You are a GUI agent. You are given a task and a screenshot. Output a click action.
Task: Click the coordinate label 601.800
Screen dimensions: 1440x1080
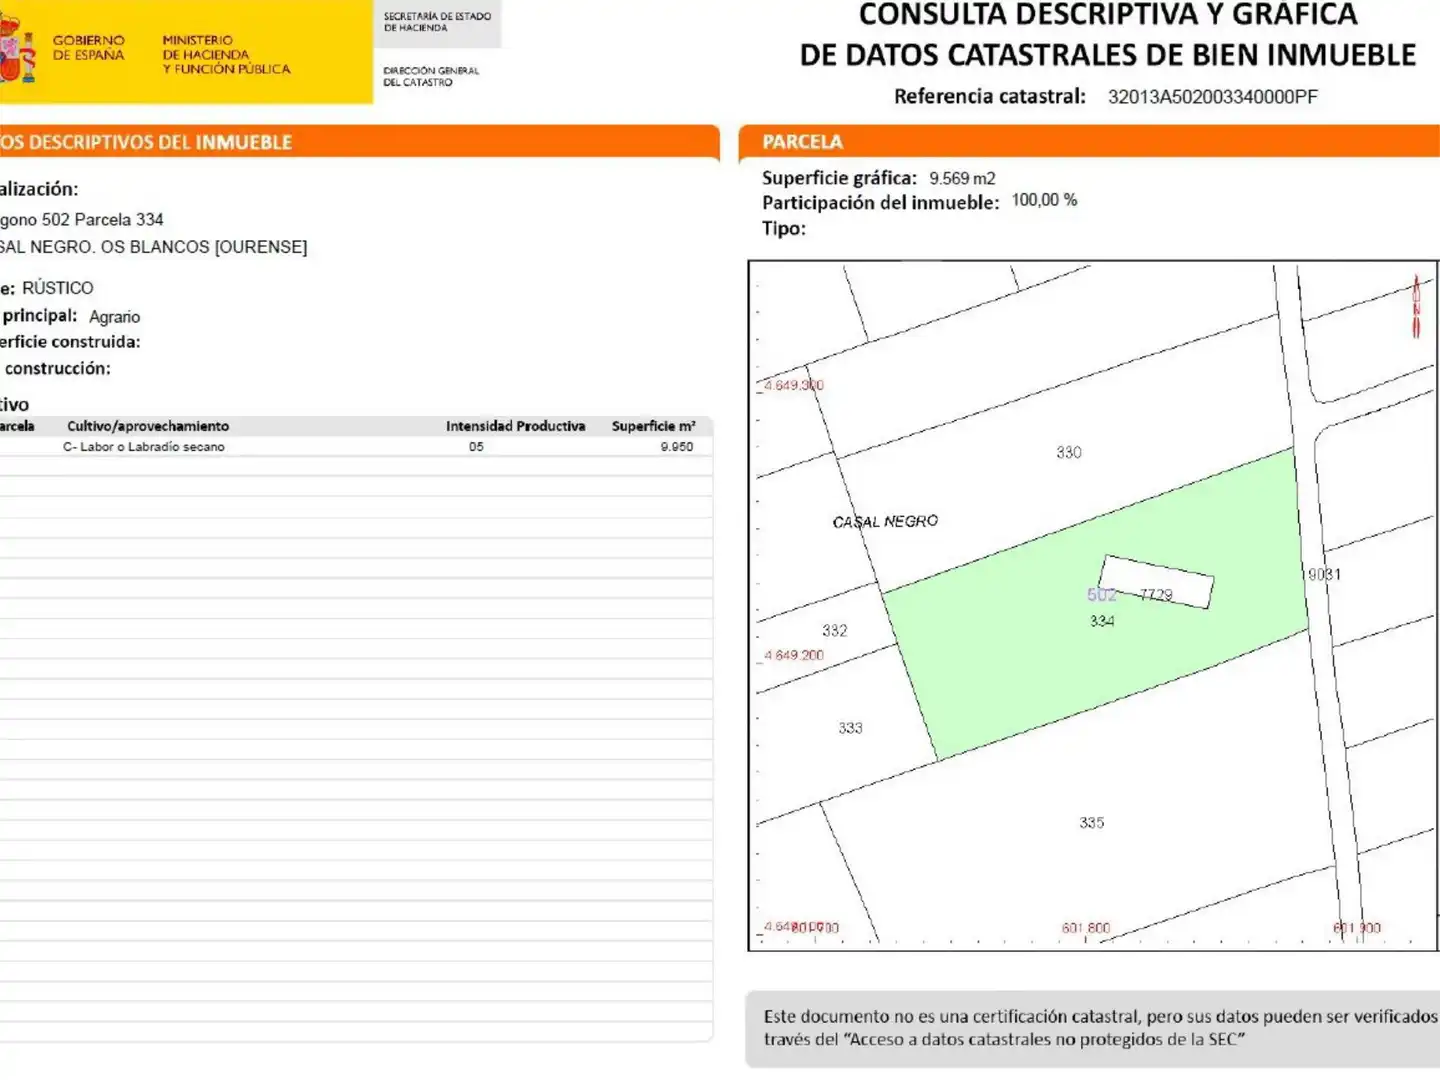tap(1086, 928)
